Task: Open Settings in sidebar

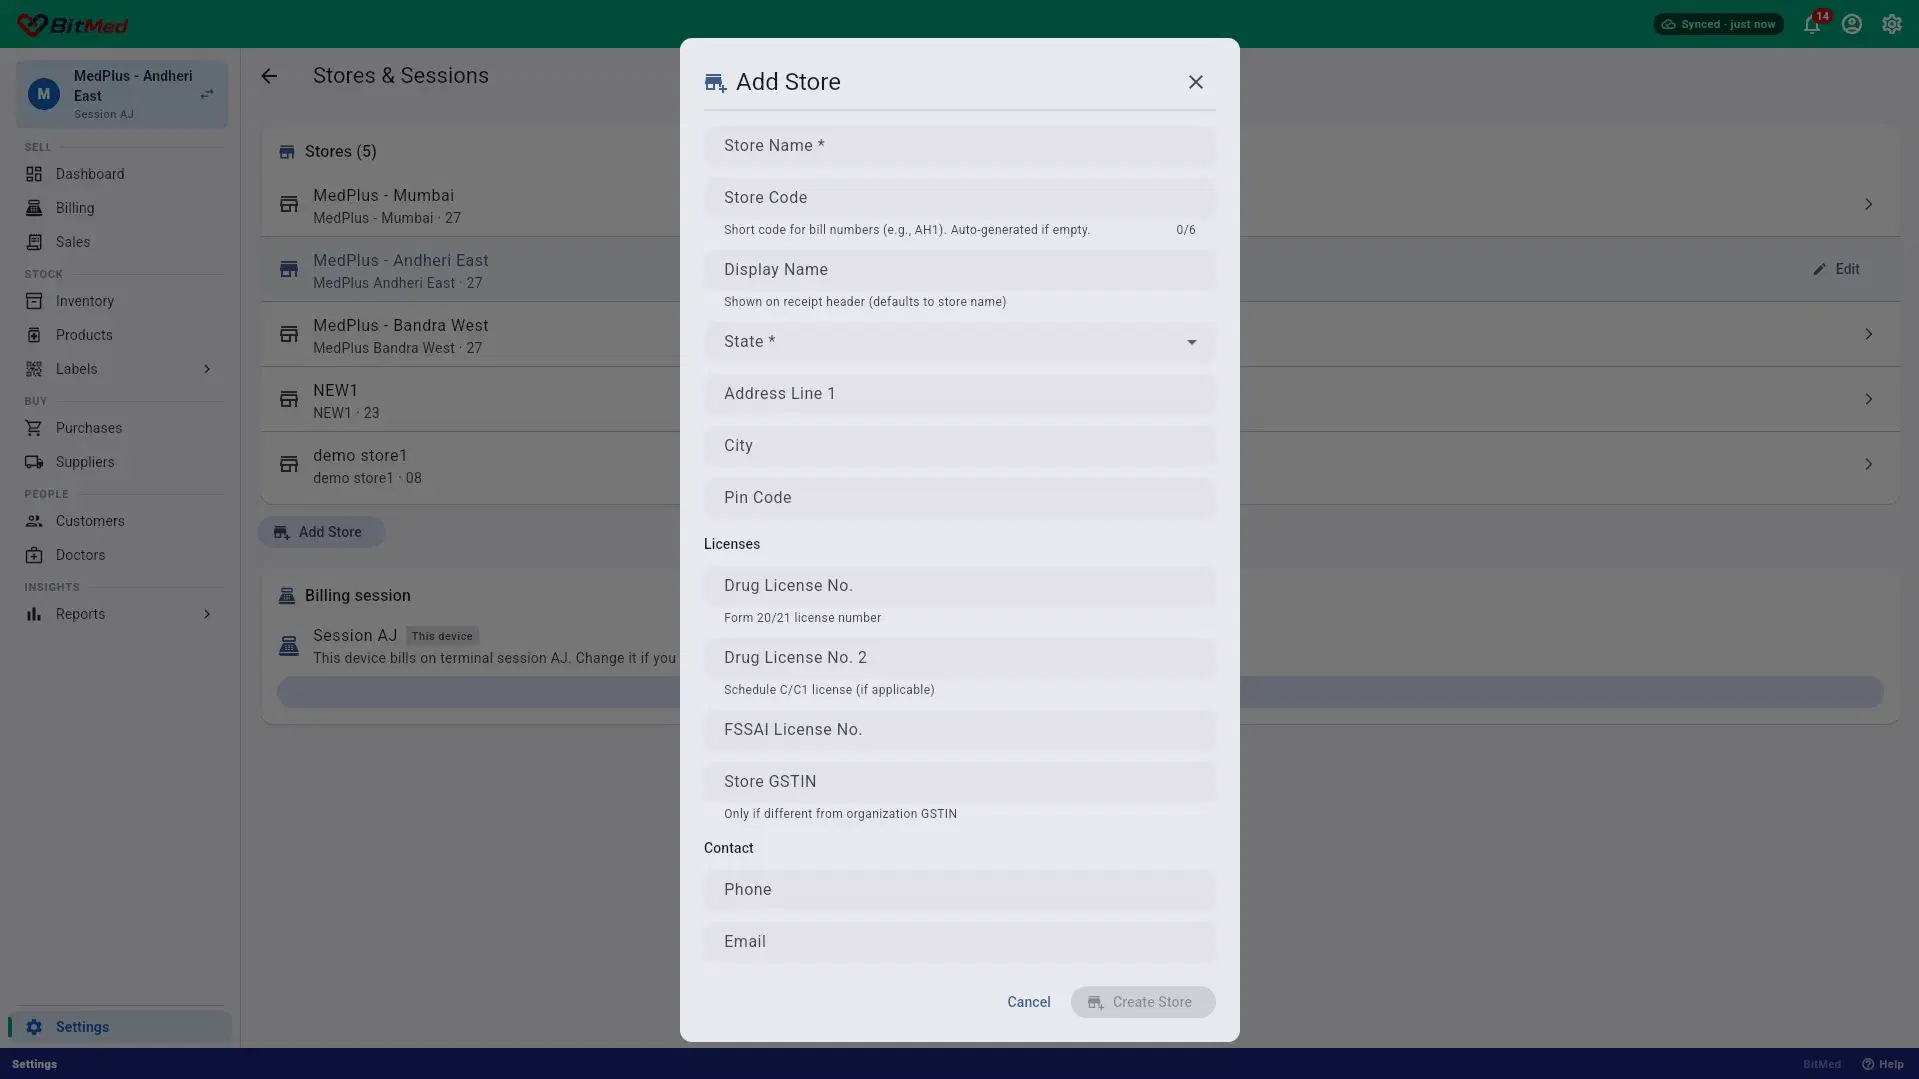Action: coord(122,1027)
